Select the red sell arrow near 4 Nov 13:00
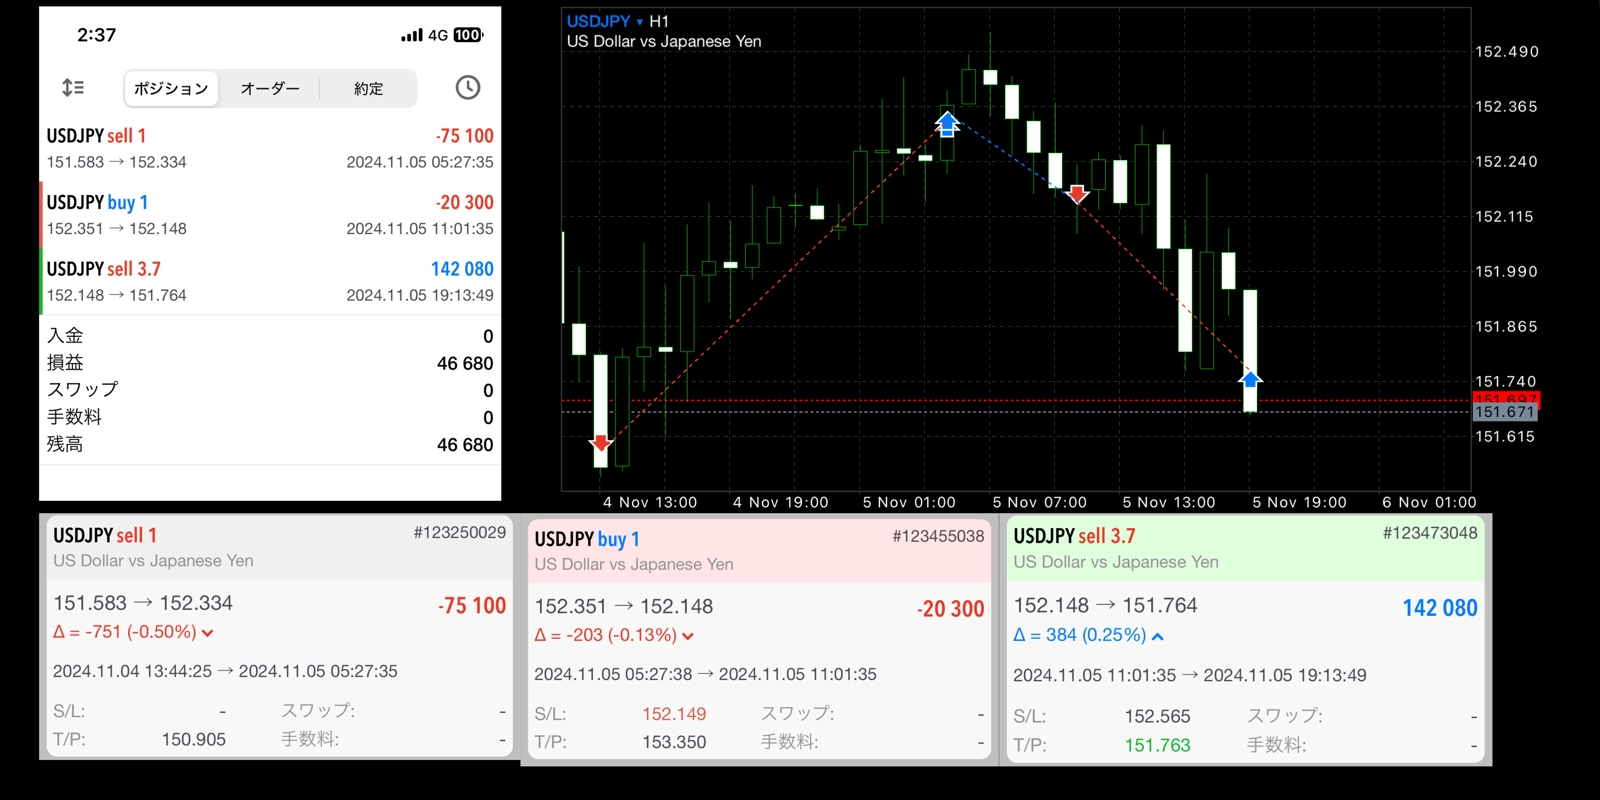Screen dimensions: 1600x800 [601, 443]
